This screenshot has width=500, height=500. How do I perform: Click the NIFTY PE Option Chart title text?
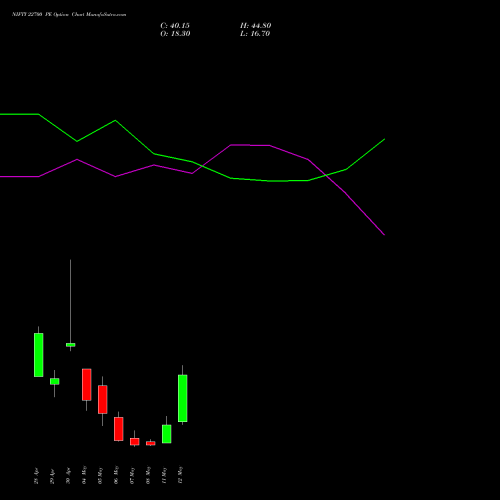click(x=69, y=15)
